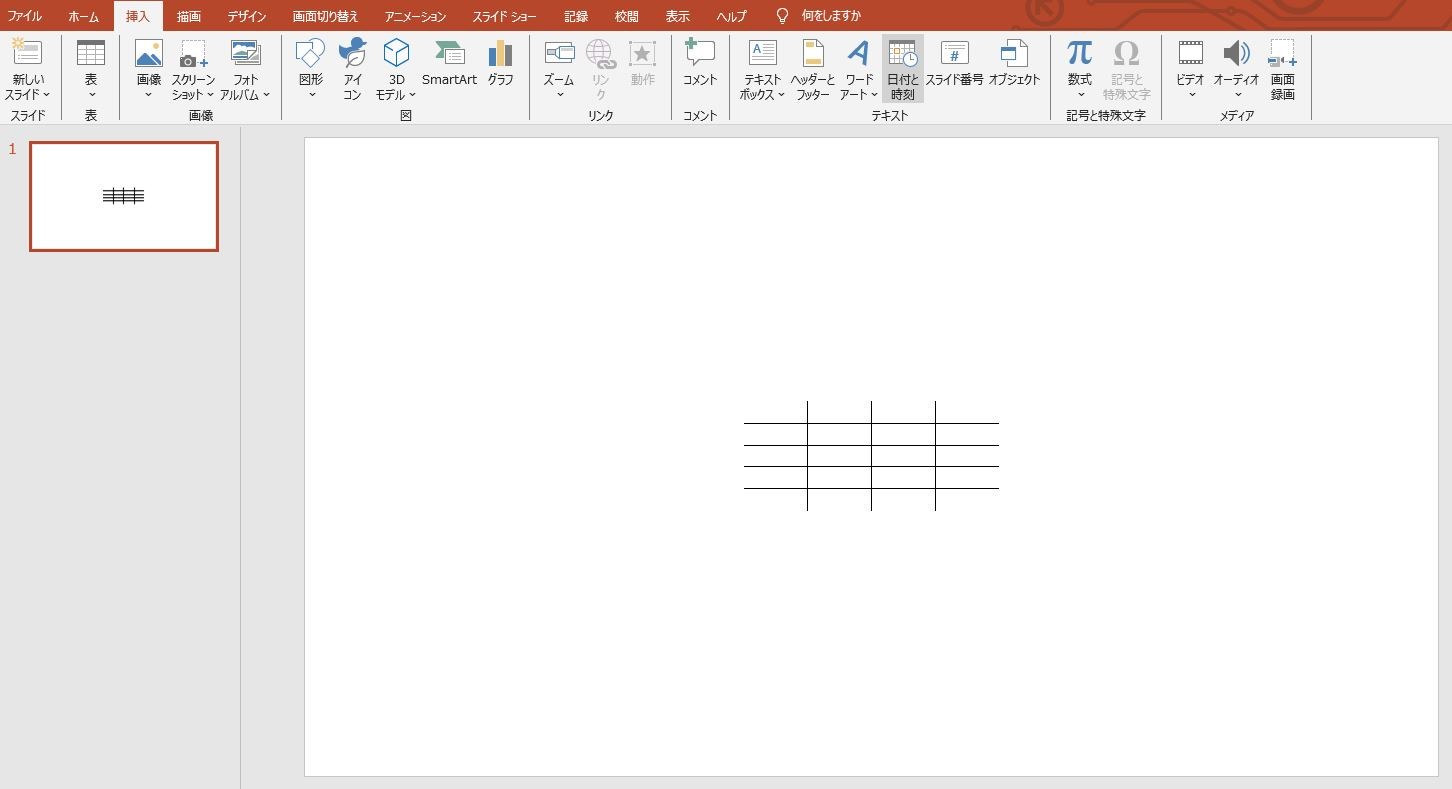Open the Transitions (画面切り替え) tab
Screen dimensions: 1452x789
[326, 16]
